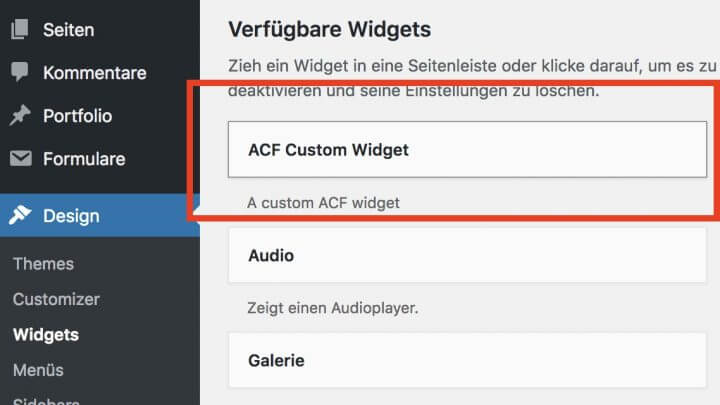
Task: Expand the Galerie widget box
Action: [467, 360]
